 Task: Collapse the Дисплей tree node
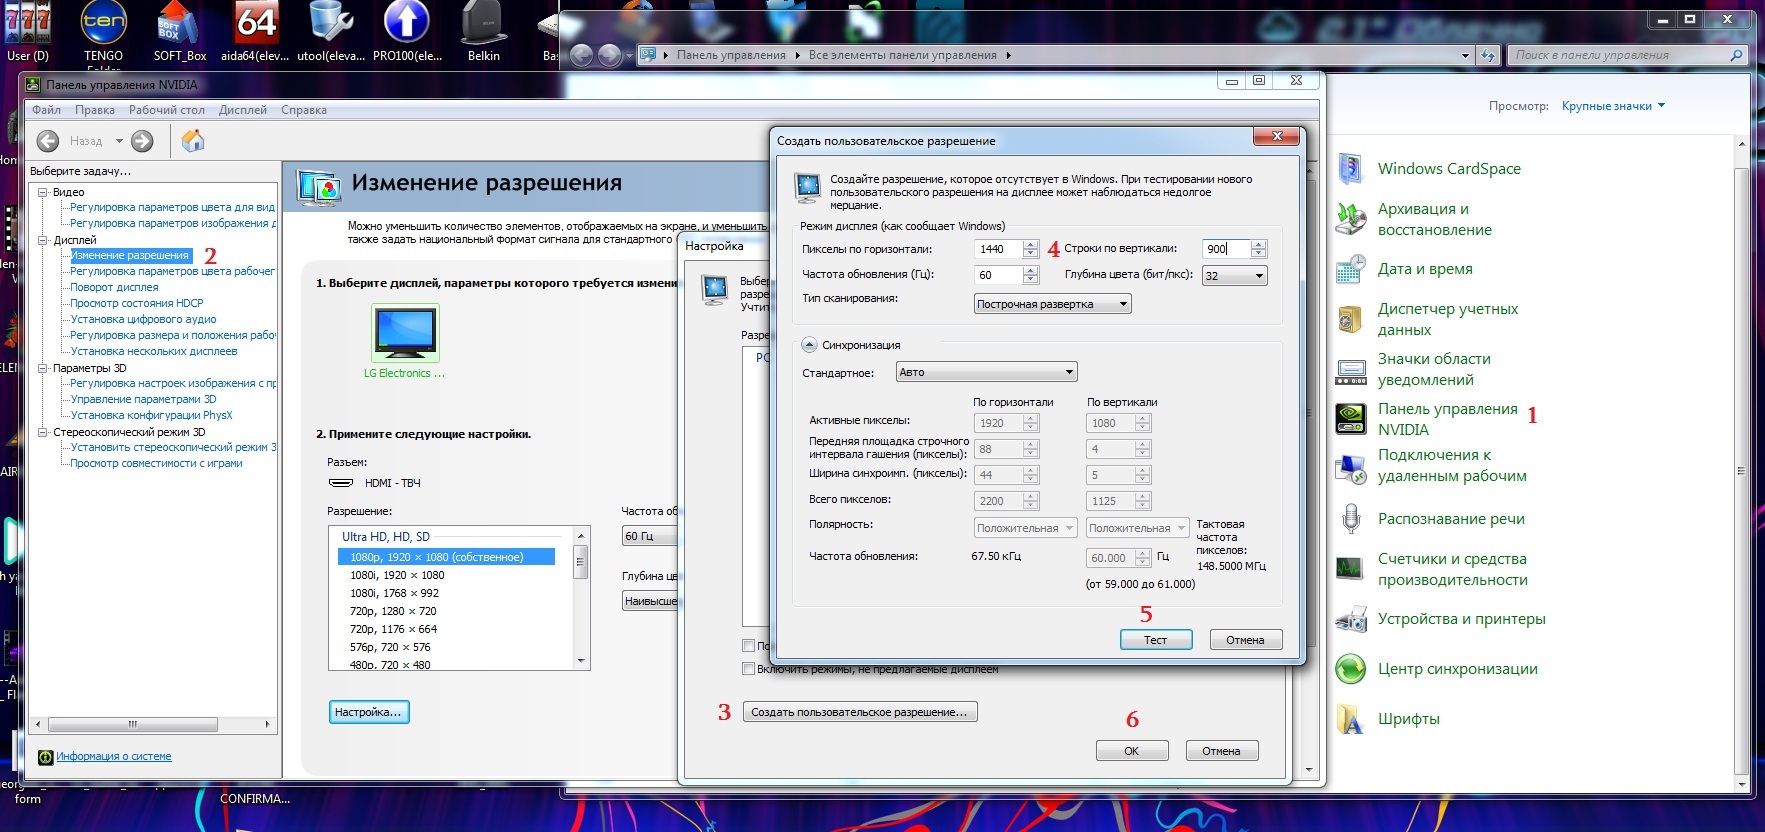[43, 240]
